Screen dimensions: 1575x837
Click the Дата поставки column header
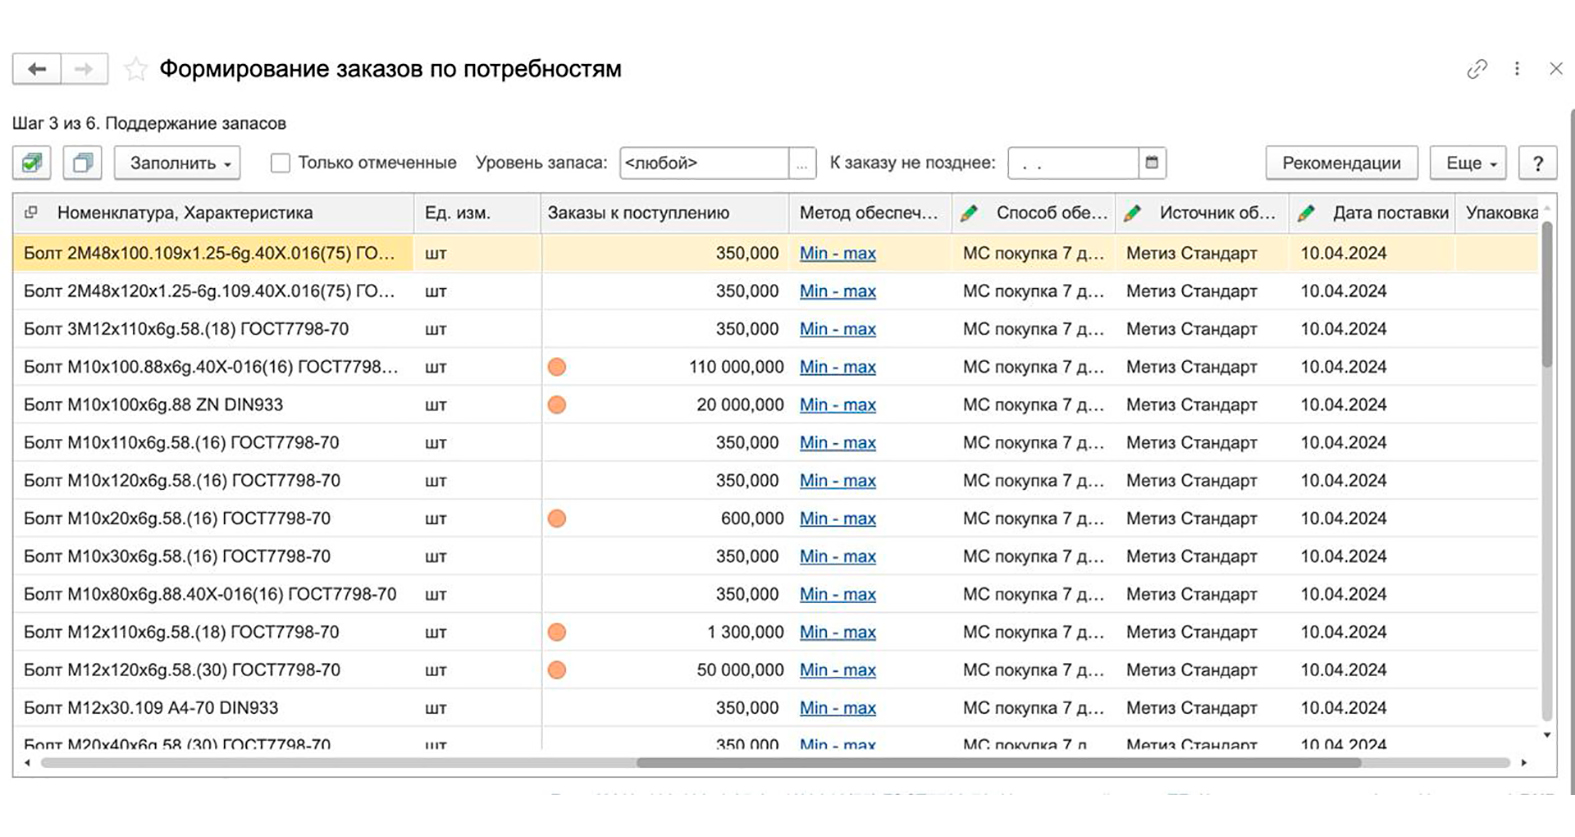[x=1390, y=213]
